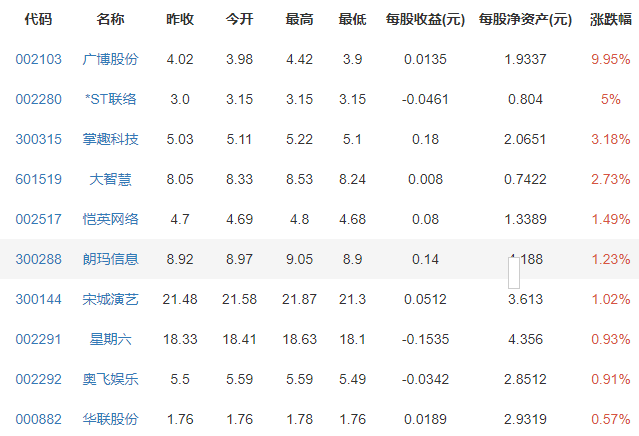Open 宋城演艺 stock name link
Image resolution: width=639 pixels, height=436 pixels.
(110, 299)
